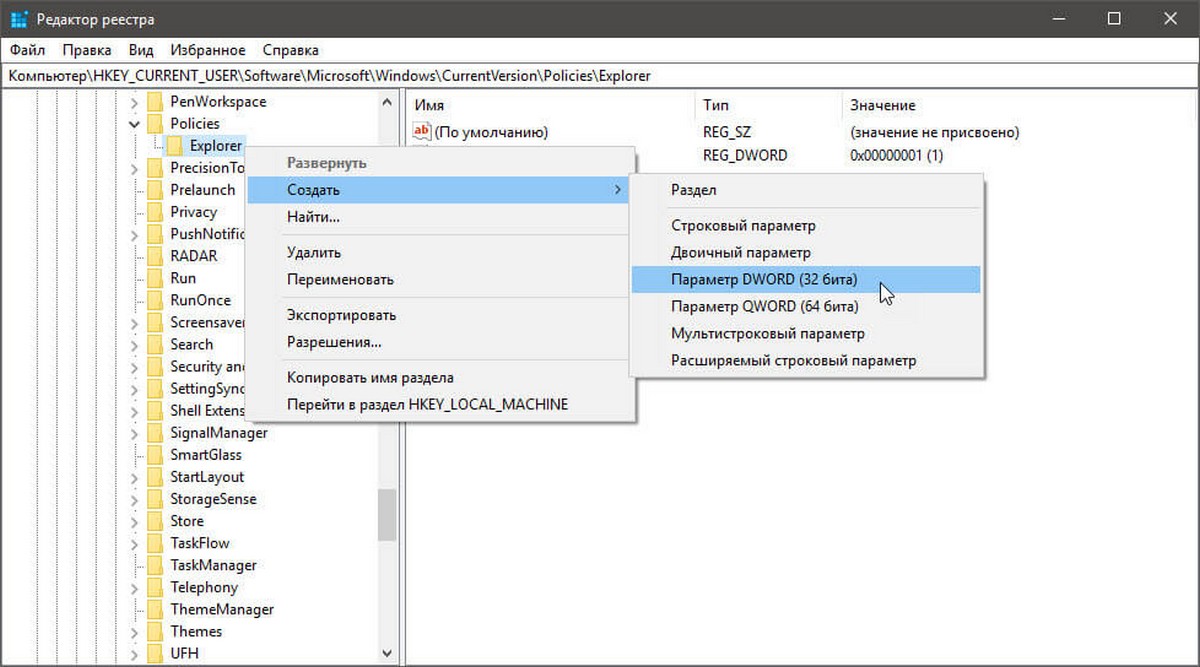Open the Справка menu
Screen dimensions: 1200x667
[291, 50]
